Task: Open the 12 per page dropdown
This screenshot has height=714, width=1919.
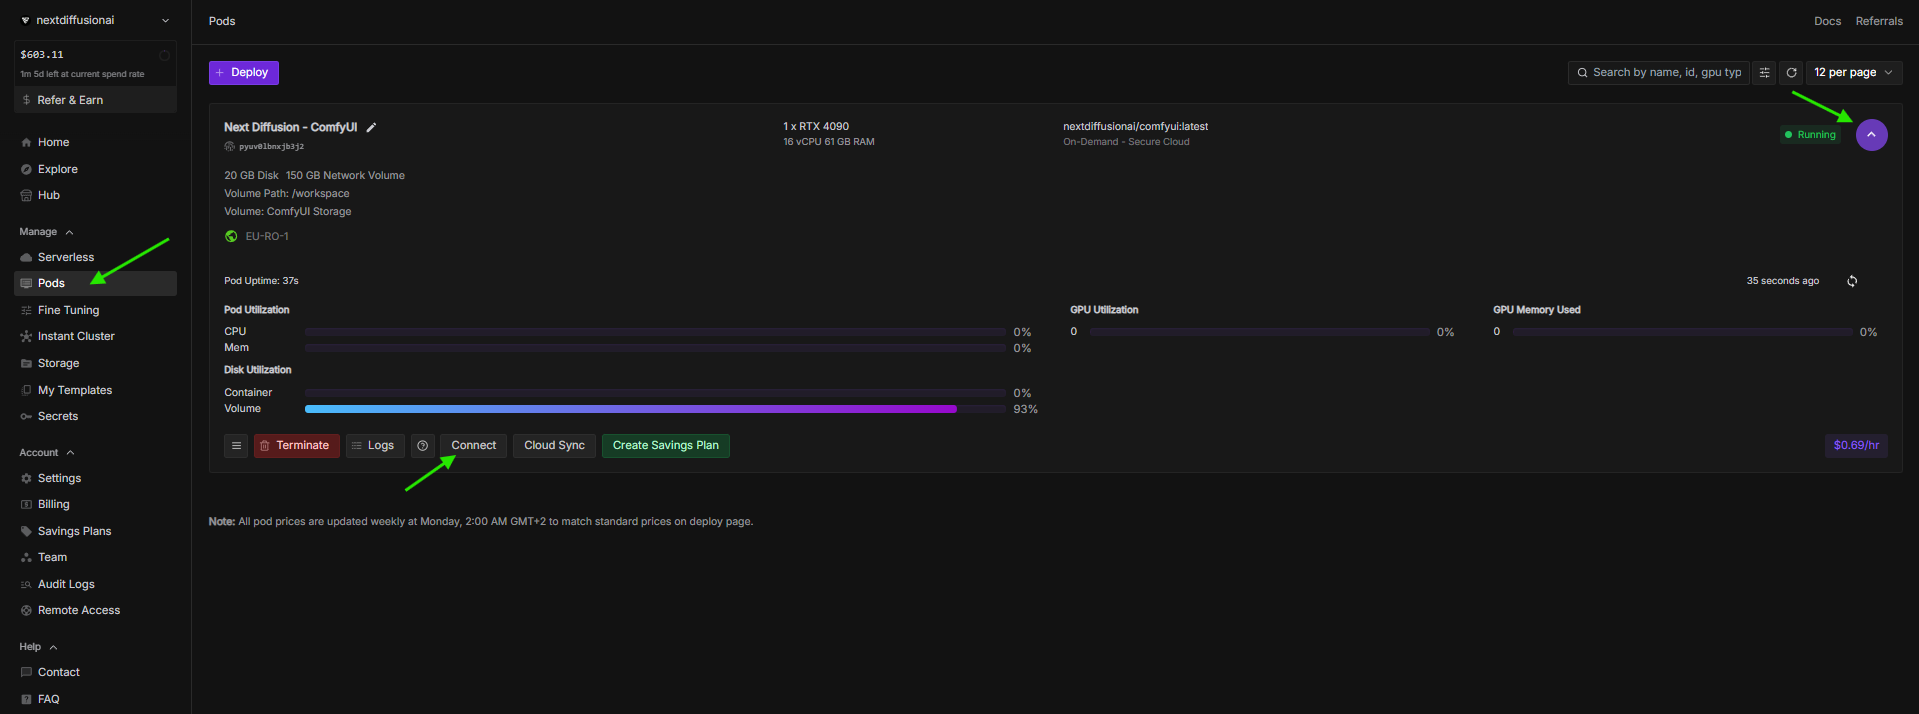Action: 1853,73
